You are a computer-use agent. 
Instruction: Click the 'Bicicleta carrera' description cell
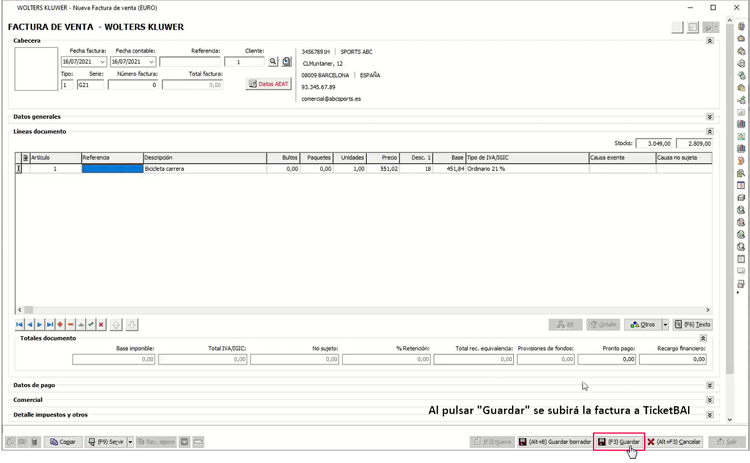point(205,169)
